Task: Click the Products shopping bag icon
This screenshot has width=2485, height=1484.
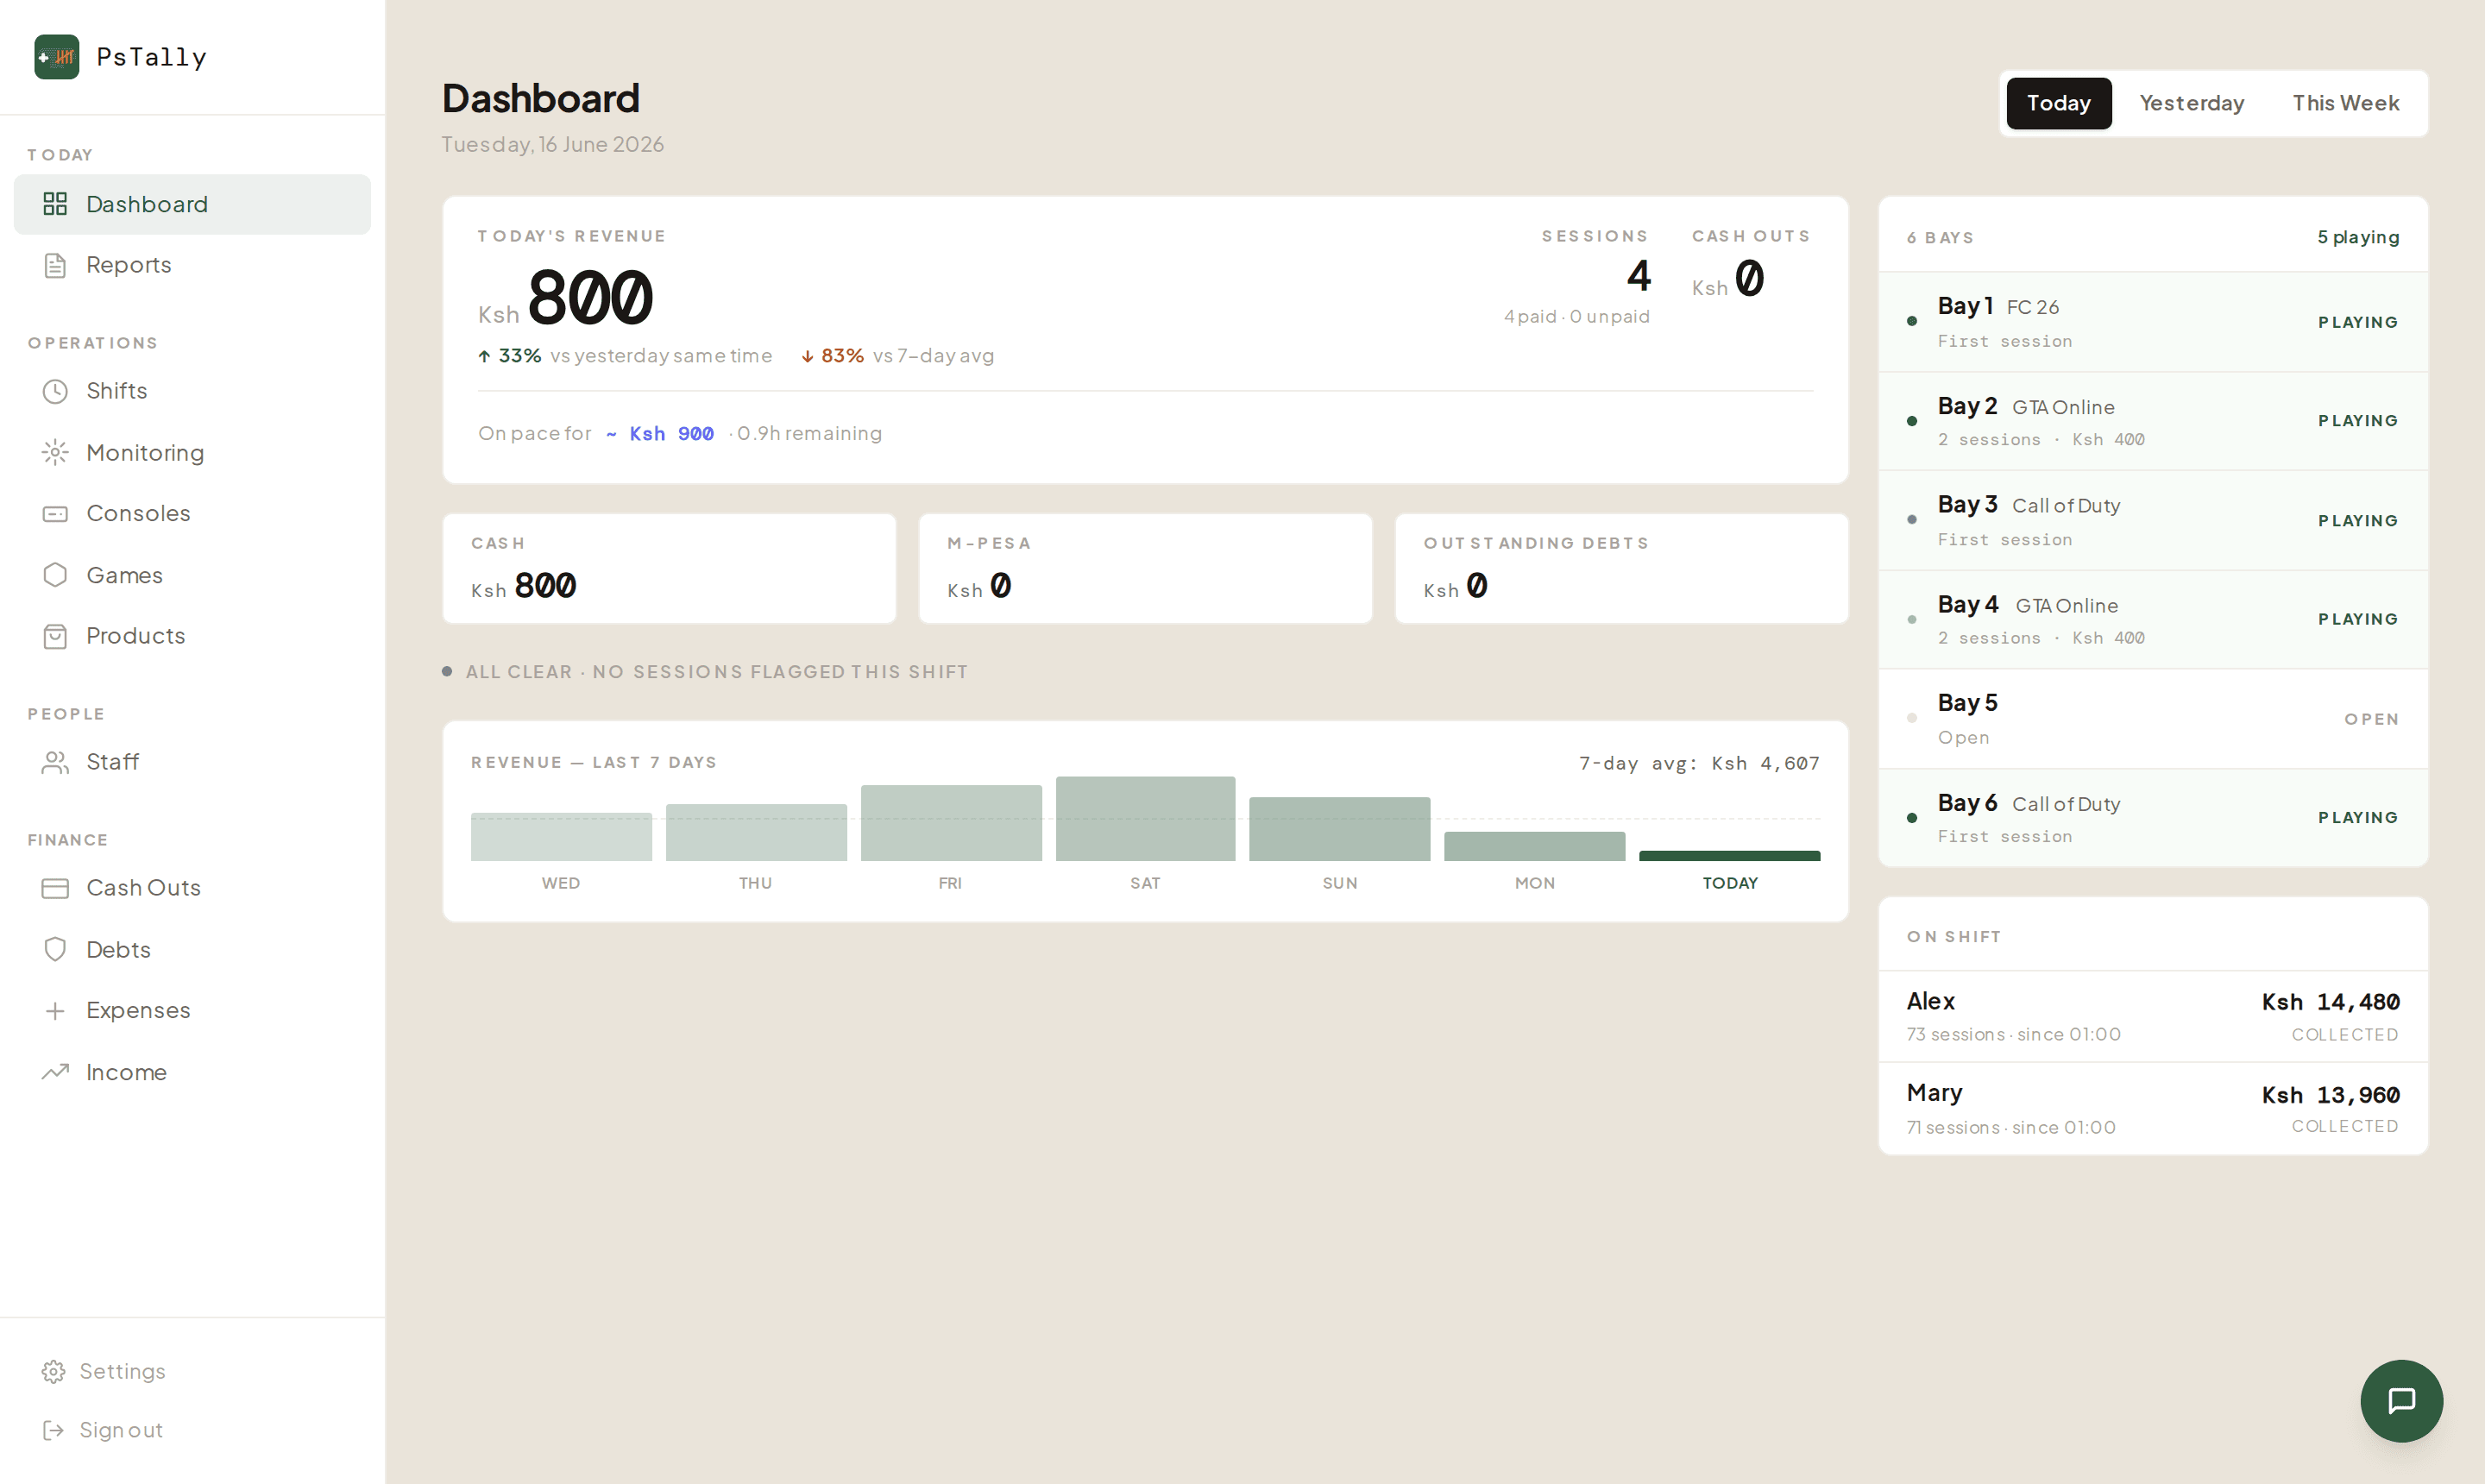Action: click(55, 636)
